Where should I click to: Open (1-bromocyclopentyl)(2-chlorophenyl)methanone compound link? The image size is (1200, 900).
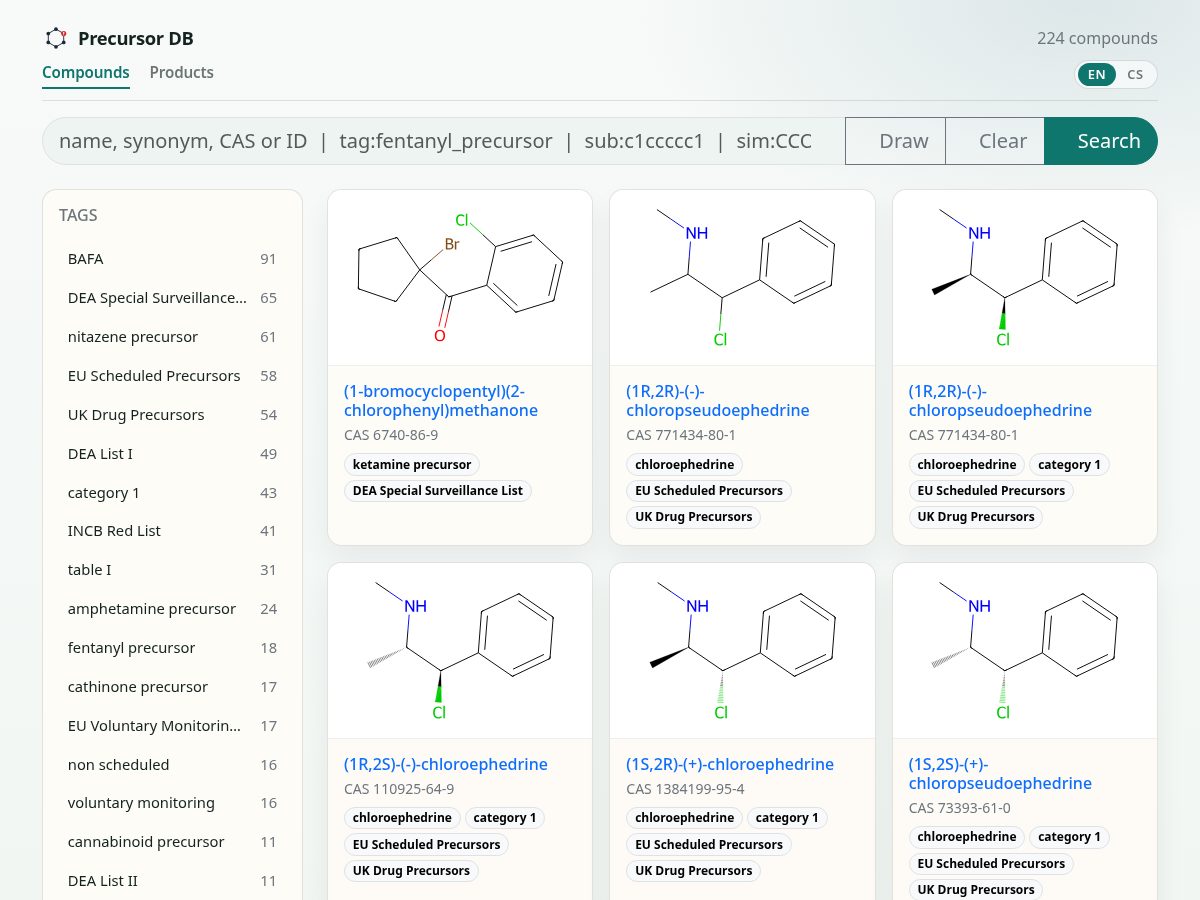point(441,401)
